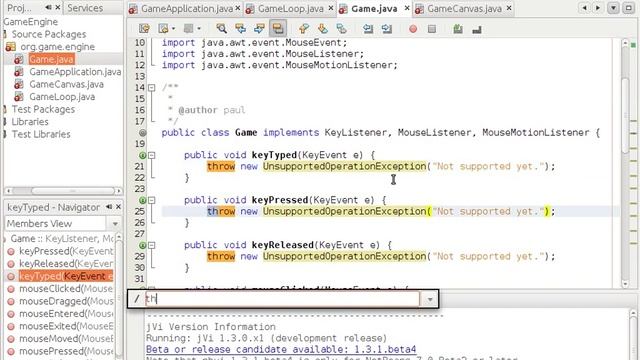Select mouseClicked method in Navigator

(x=66, y=289)
